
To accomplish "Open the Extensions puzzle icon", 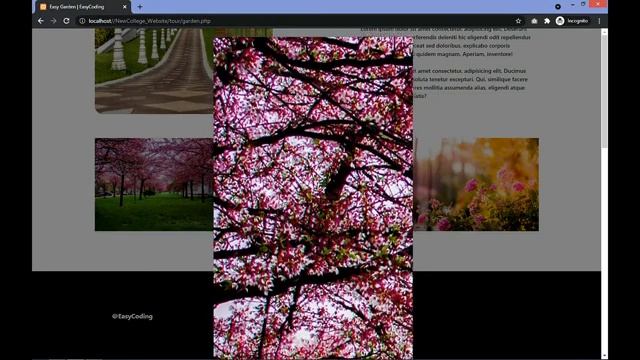I will pos(547,21).
